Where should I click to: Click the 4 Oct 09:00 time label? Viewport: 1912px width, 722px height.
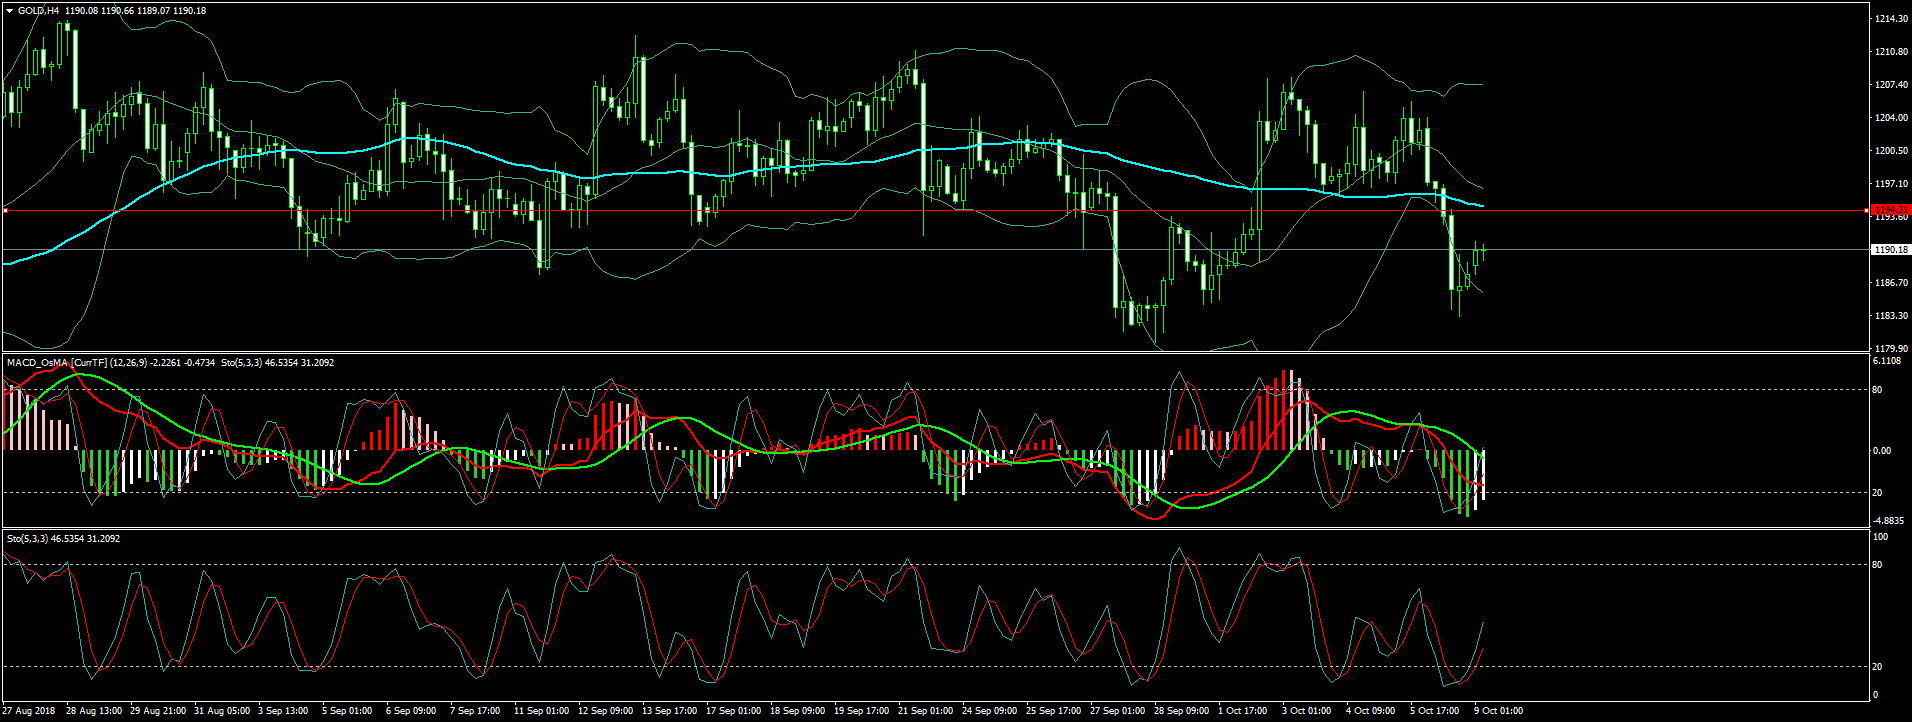coord(1371,711)
